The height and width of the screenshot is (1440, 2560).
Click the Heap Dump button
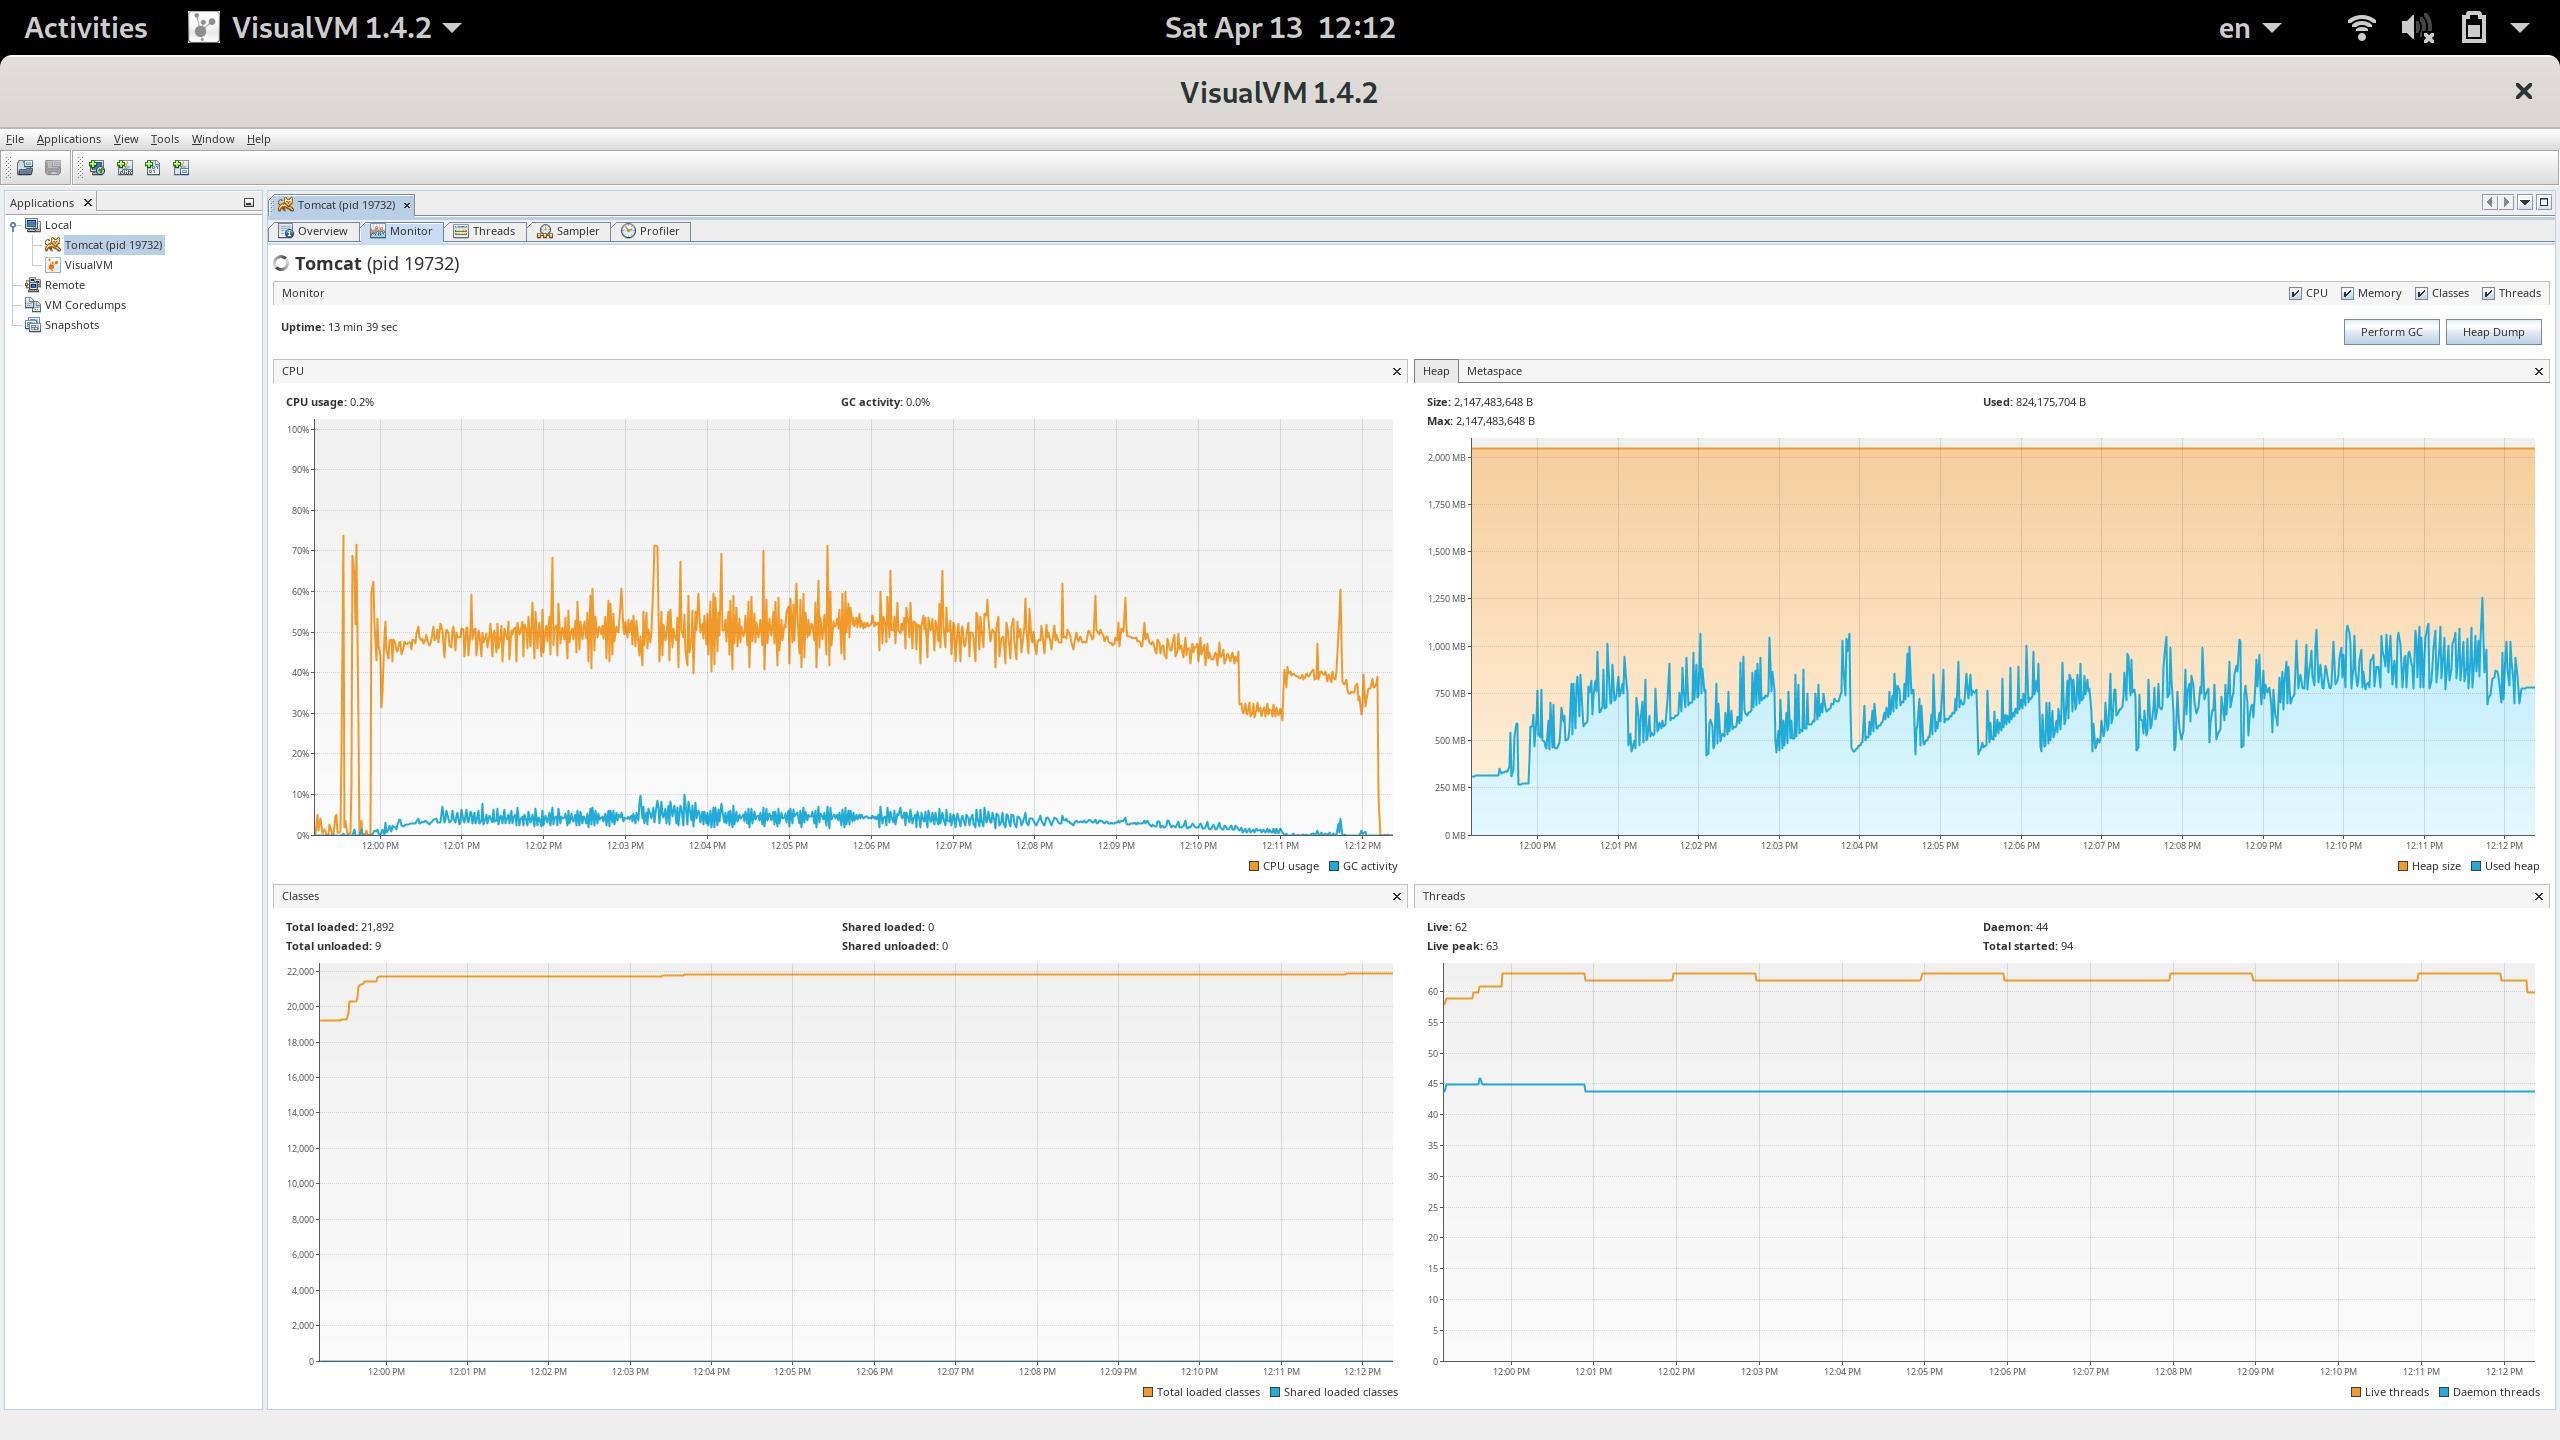click(x=2493, y=332)
